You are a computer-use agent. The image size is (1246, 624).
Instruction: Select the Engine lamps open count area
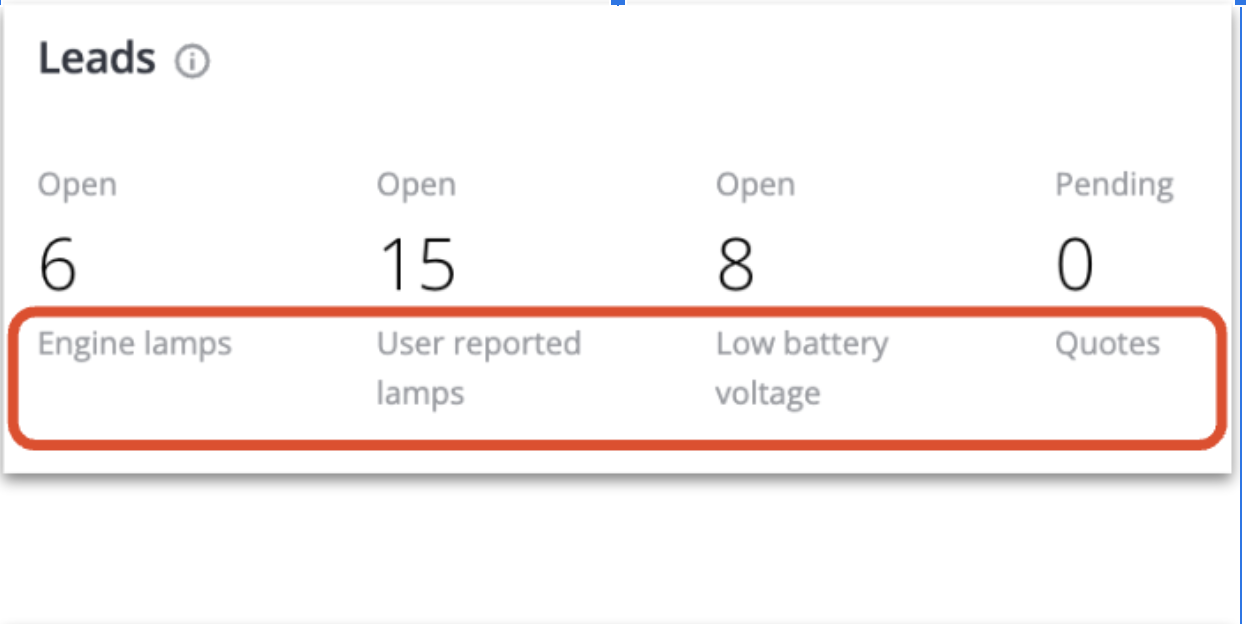[55, 263]
